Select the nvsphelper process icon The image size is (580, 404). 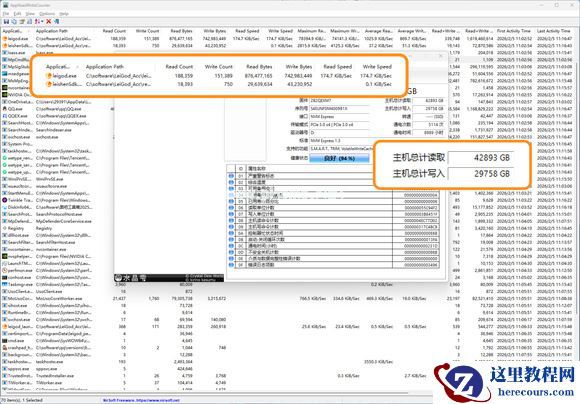(5, 256)
